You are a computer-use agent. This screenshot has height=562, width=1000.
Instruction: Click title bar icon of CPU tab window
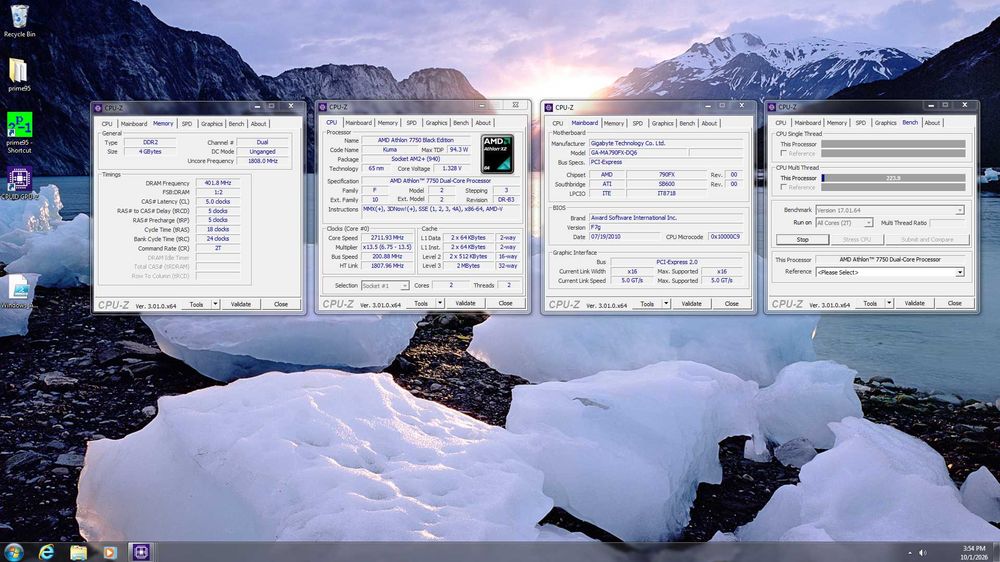323,107
